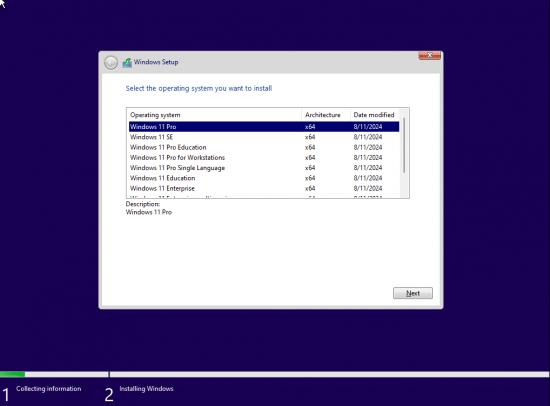Viewport: 550px width, 406px height.
Task: Close the Windows Setup dialog
Action: click(429, 55)
